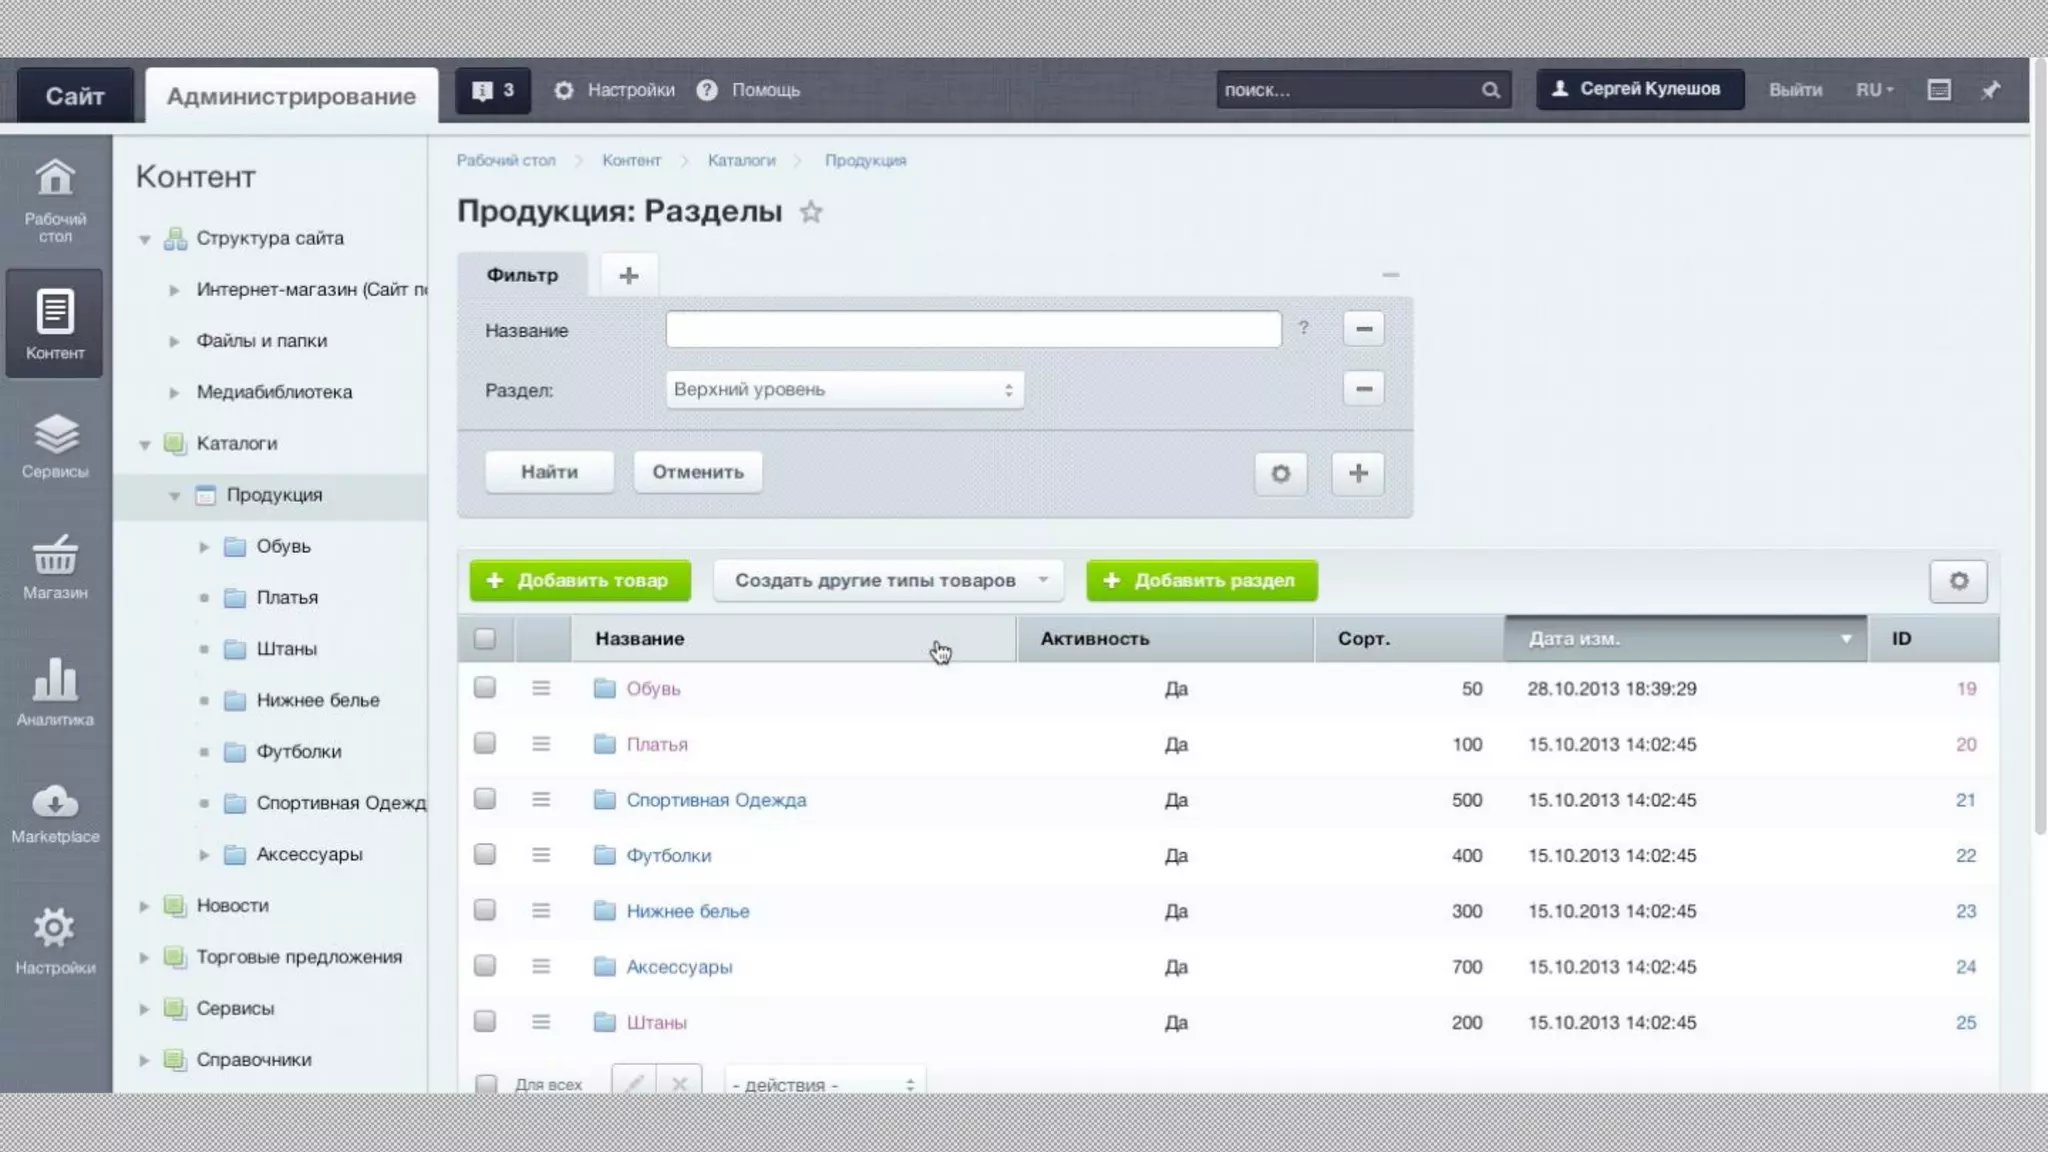The height and width of the screenshot is (1152, 2048).
Task: Open Создать другие типы товаров dropdown
Action: (x=887, y=581)
